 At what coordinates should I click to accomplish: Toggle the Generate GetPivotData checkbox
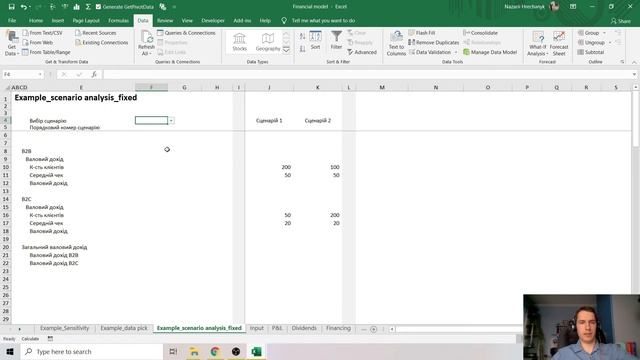click(98, 7)
